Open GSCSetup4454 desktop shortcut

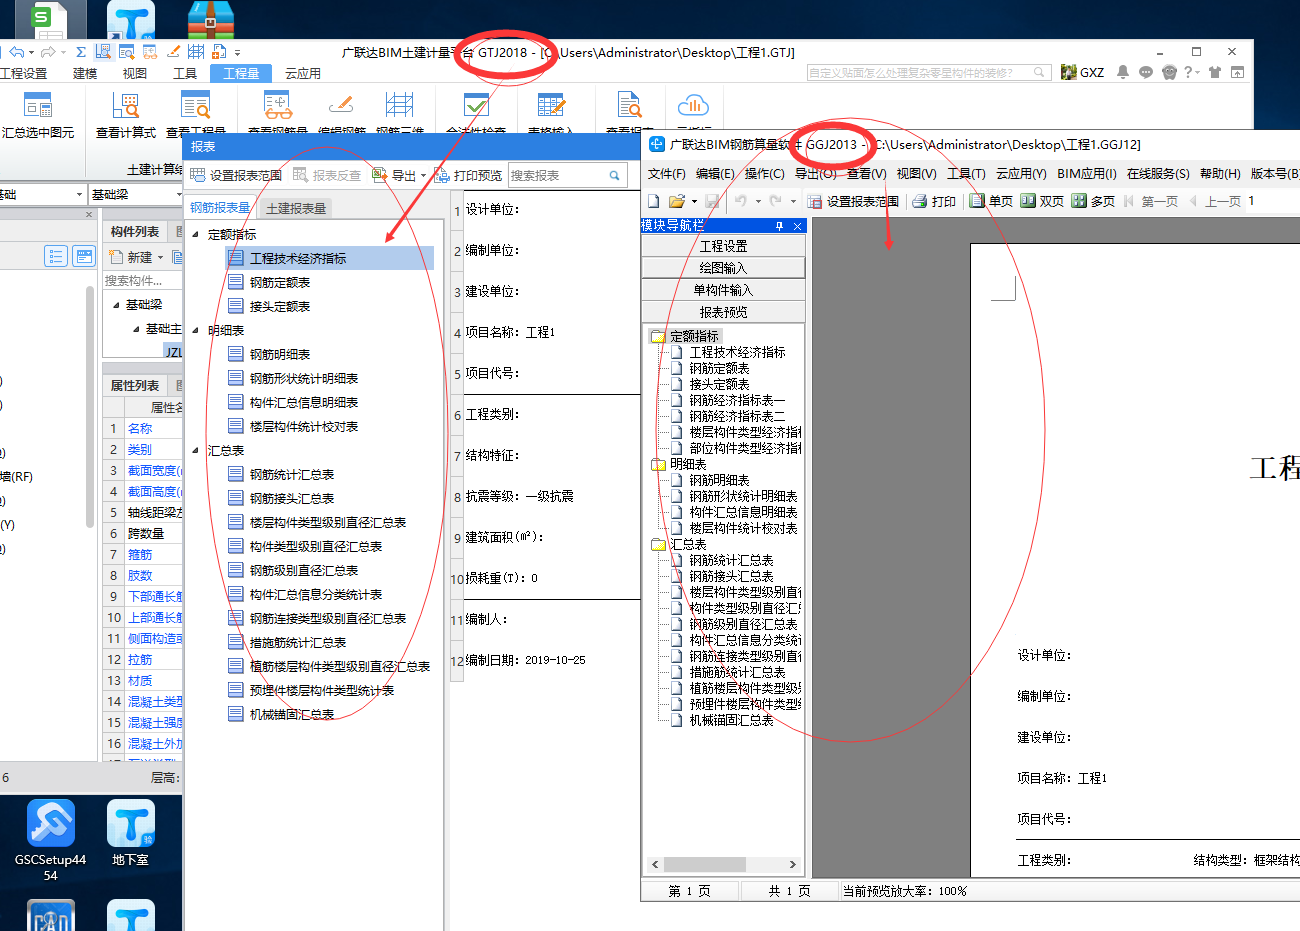50,840
